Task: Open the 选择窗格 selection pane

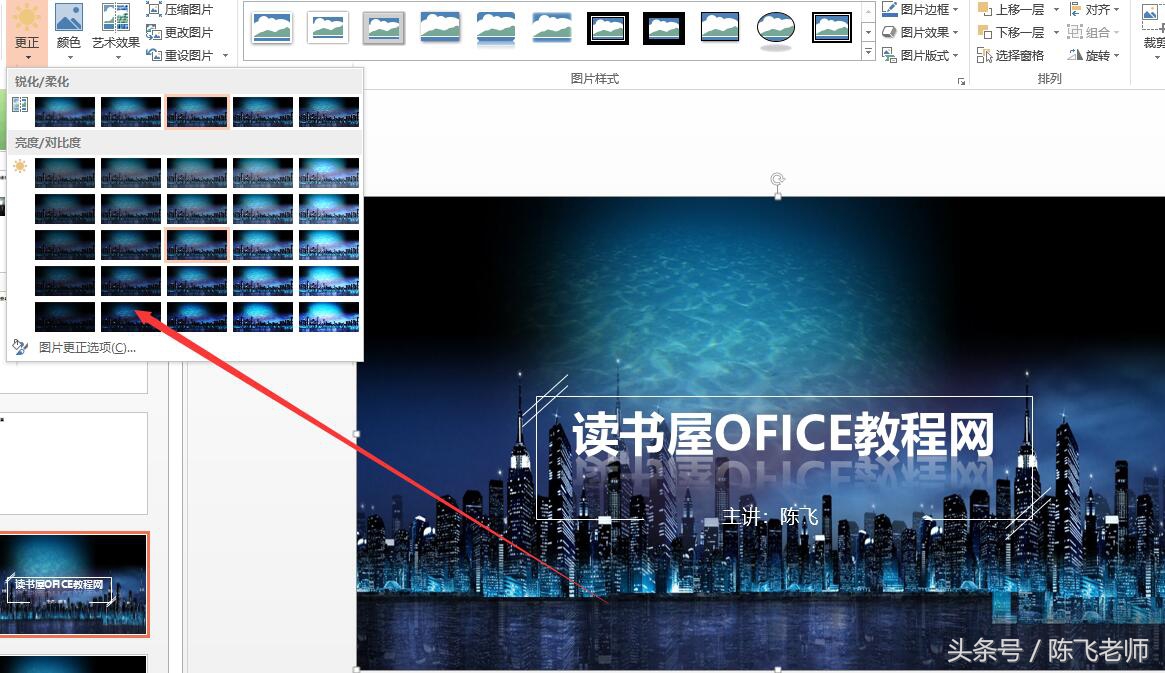Action: (x=1010, y=55)
